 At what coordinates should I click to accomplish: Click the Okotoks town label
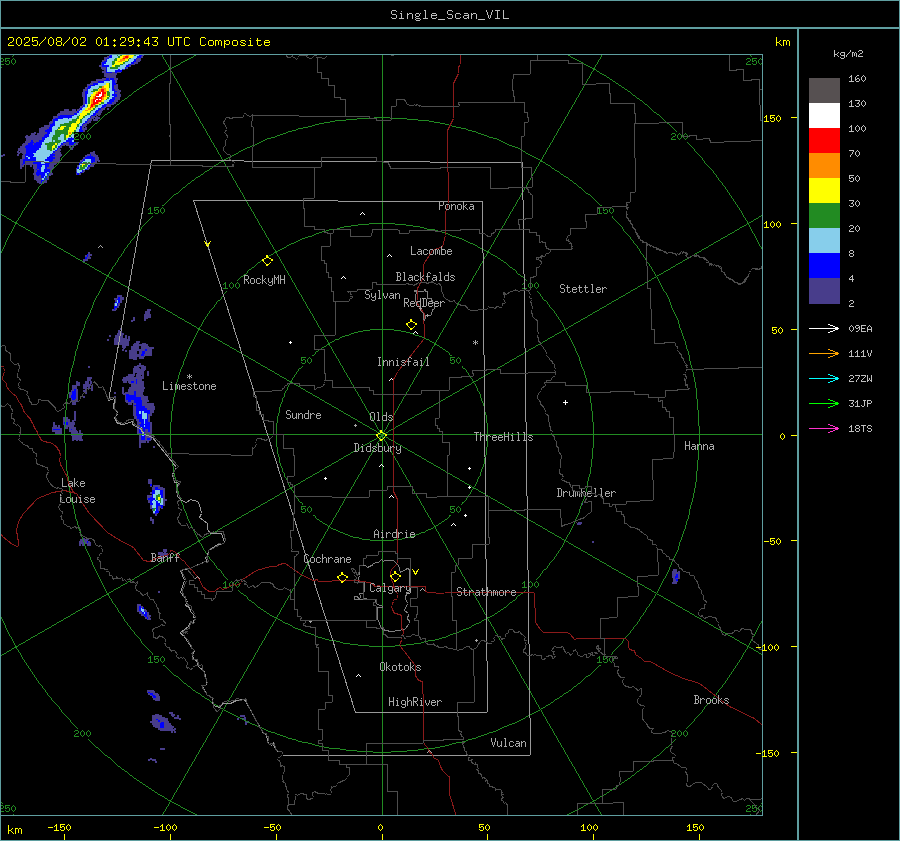coord(400,667)
